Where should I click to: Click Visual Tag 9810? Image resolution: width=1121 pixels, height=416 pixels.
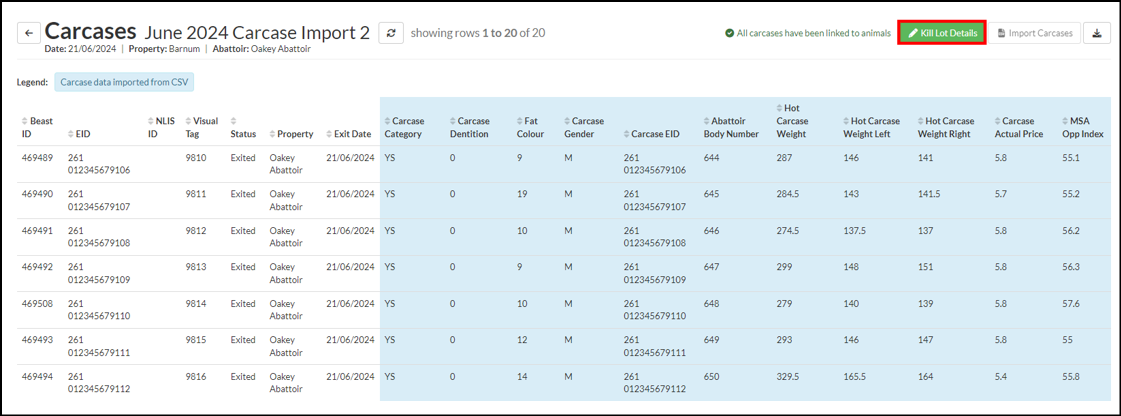point(196,157)
